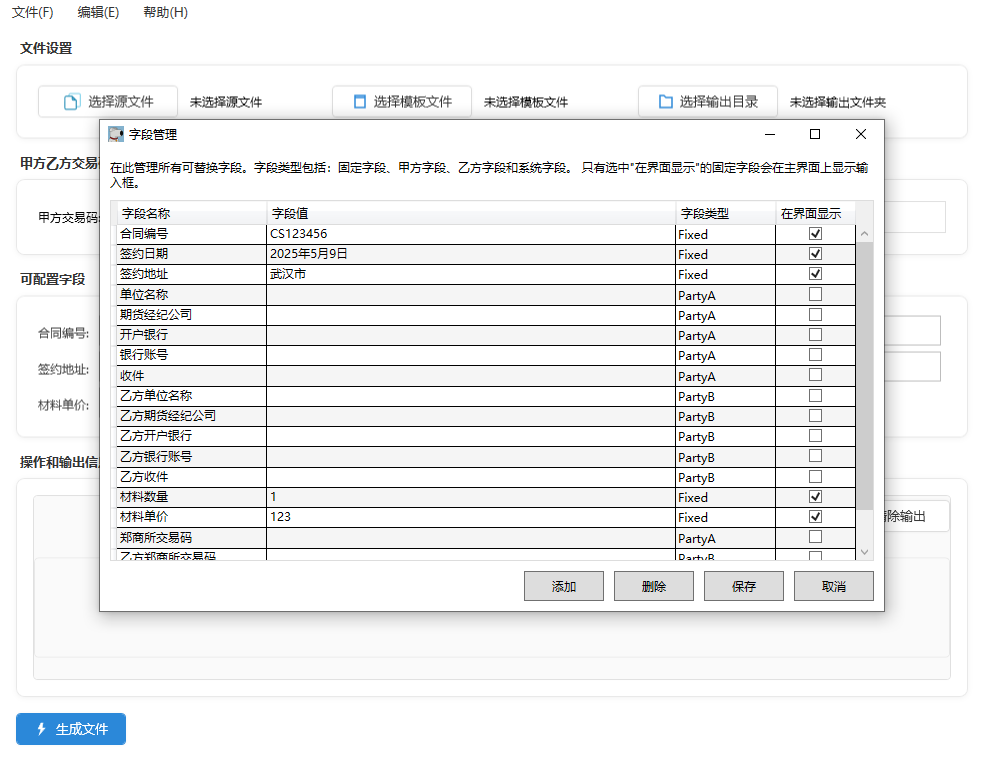Minimize the 字段管理 dialog

click(x=769, y=134)
